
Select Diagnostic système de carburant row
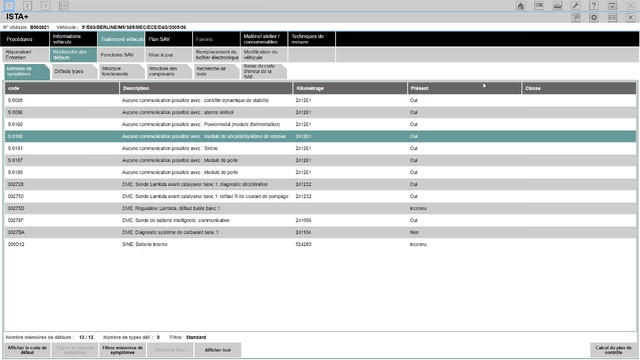coord(320,232)
